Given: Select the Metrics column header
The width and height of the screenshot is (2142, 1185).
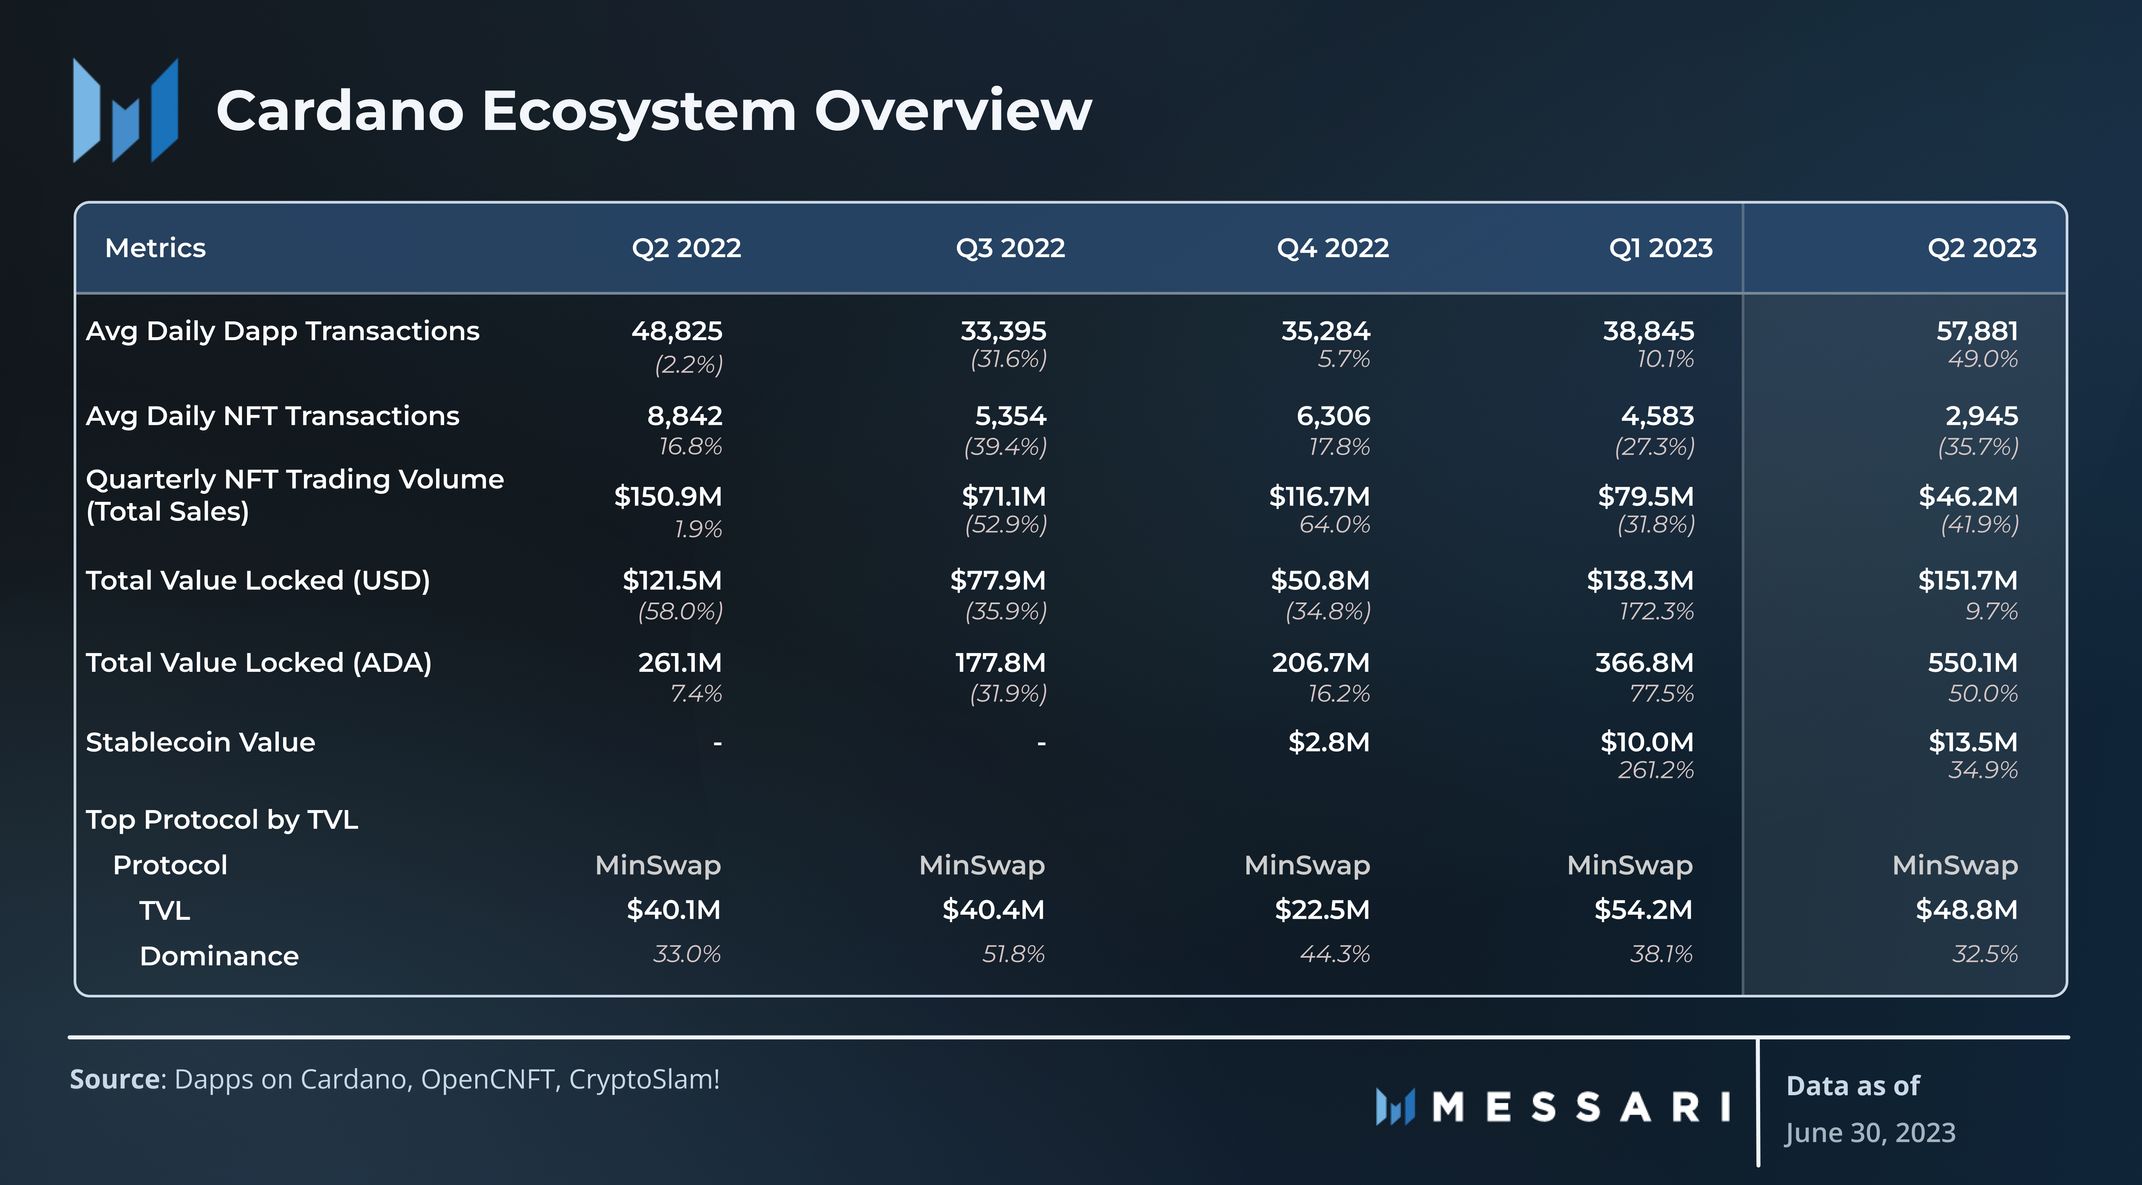Looking at the screenshot, I should [155, 248].
